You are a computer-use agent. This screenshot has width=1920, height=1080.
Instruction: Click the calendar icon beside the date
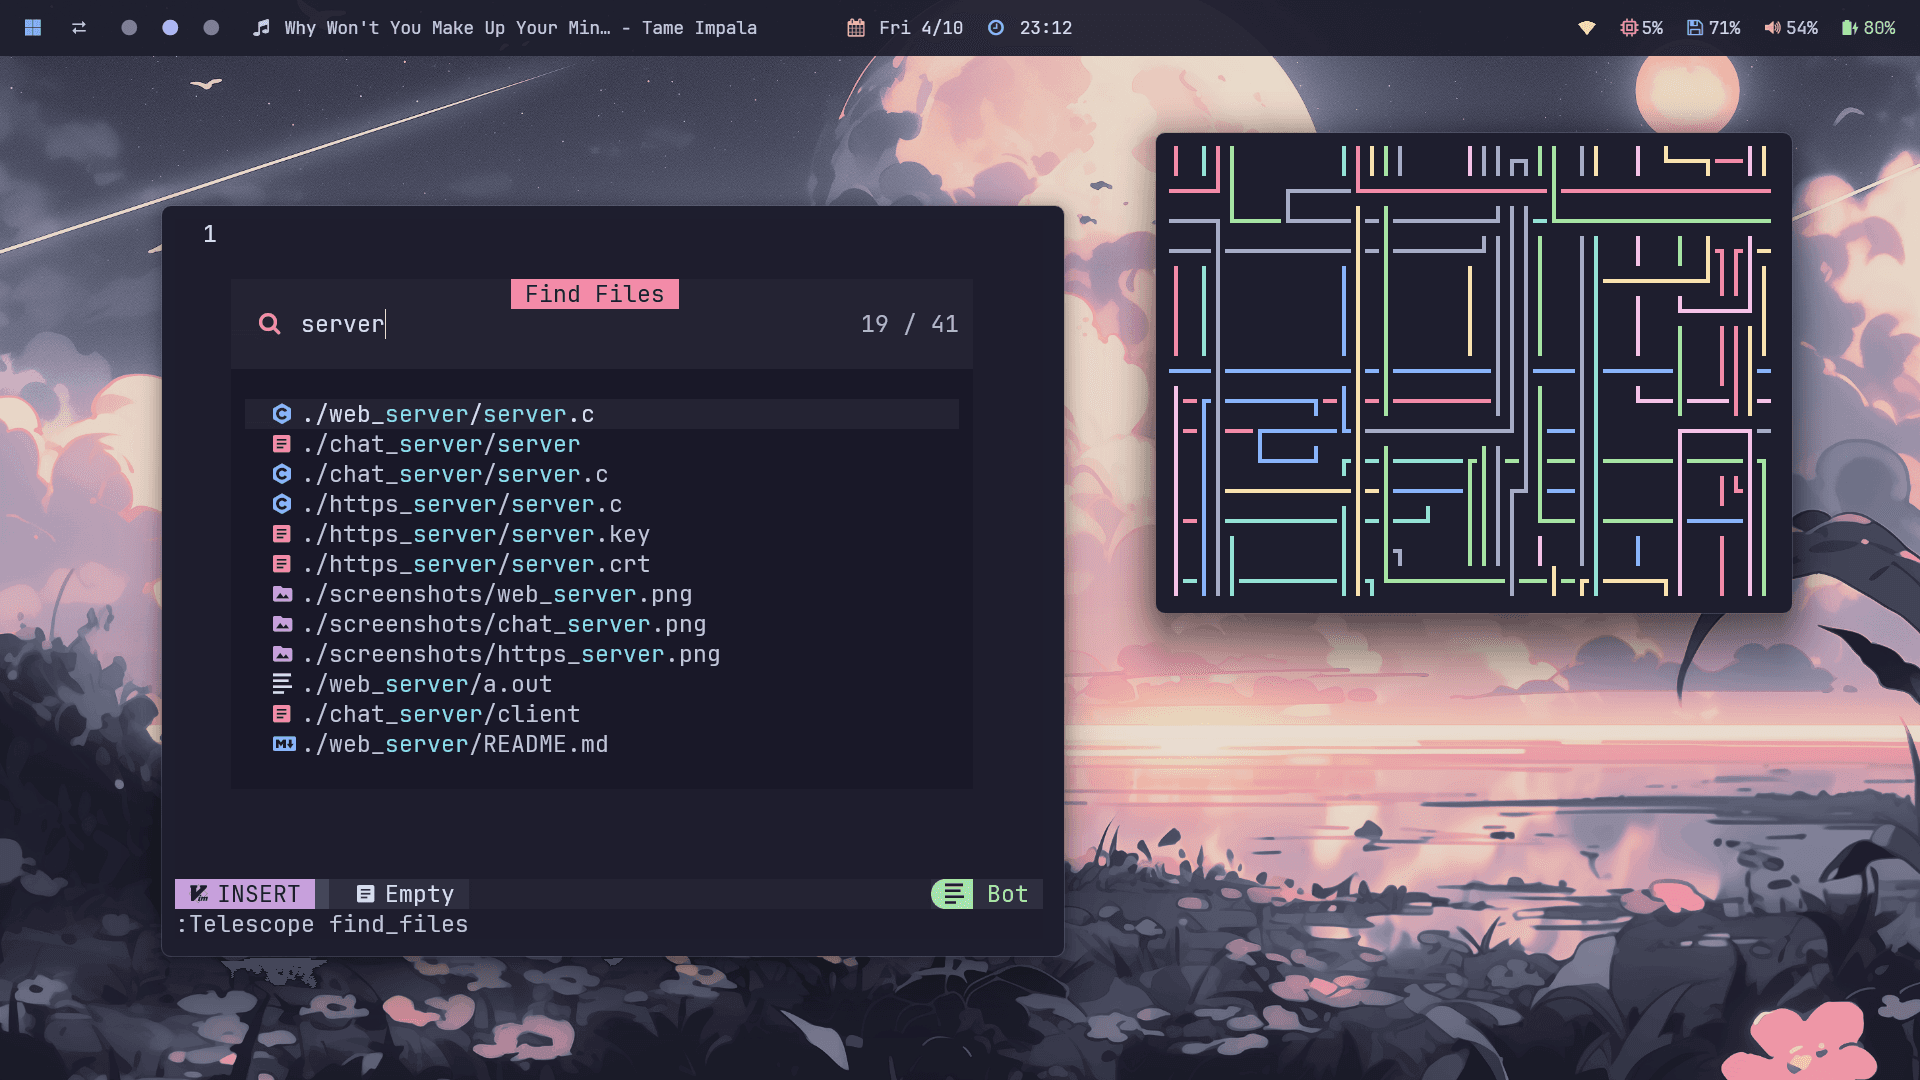click(x=856, y=28)
